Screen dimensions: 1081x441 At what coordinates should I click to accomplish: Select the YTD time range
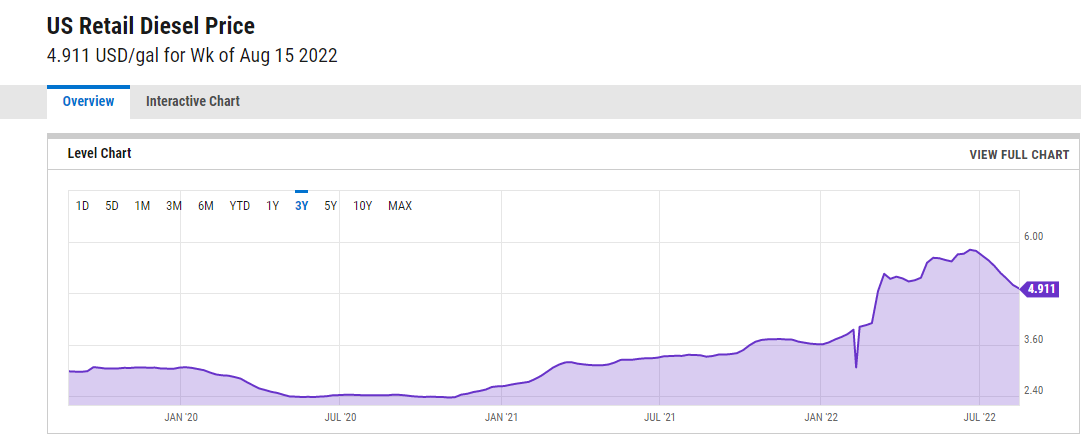coord(240,205)
